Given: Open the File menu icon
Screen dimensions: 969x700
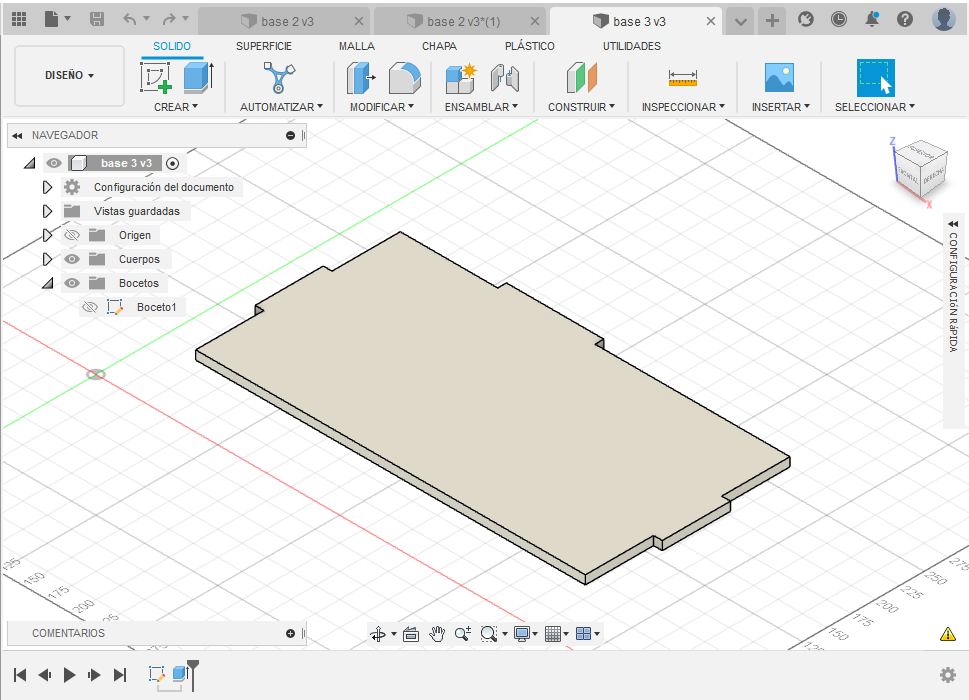Looking at the screenshot, I should click(x=52, y=20).
